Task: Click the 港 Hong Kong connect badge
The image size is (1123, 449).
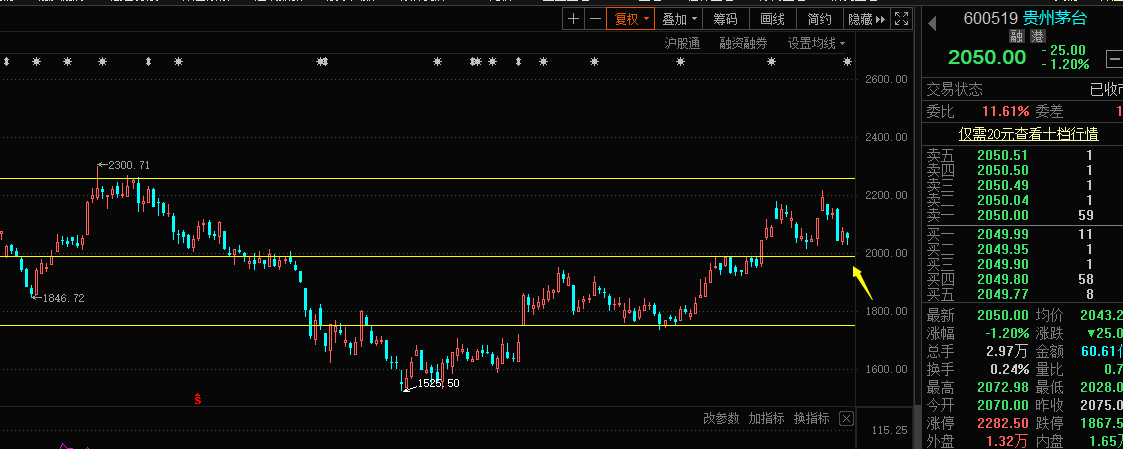Action: (x=1037, y=37)
